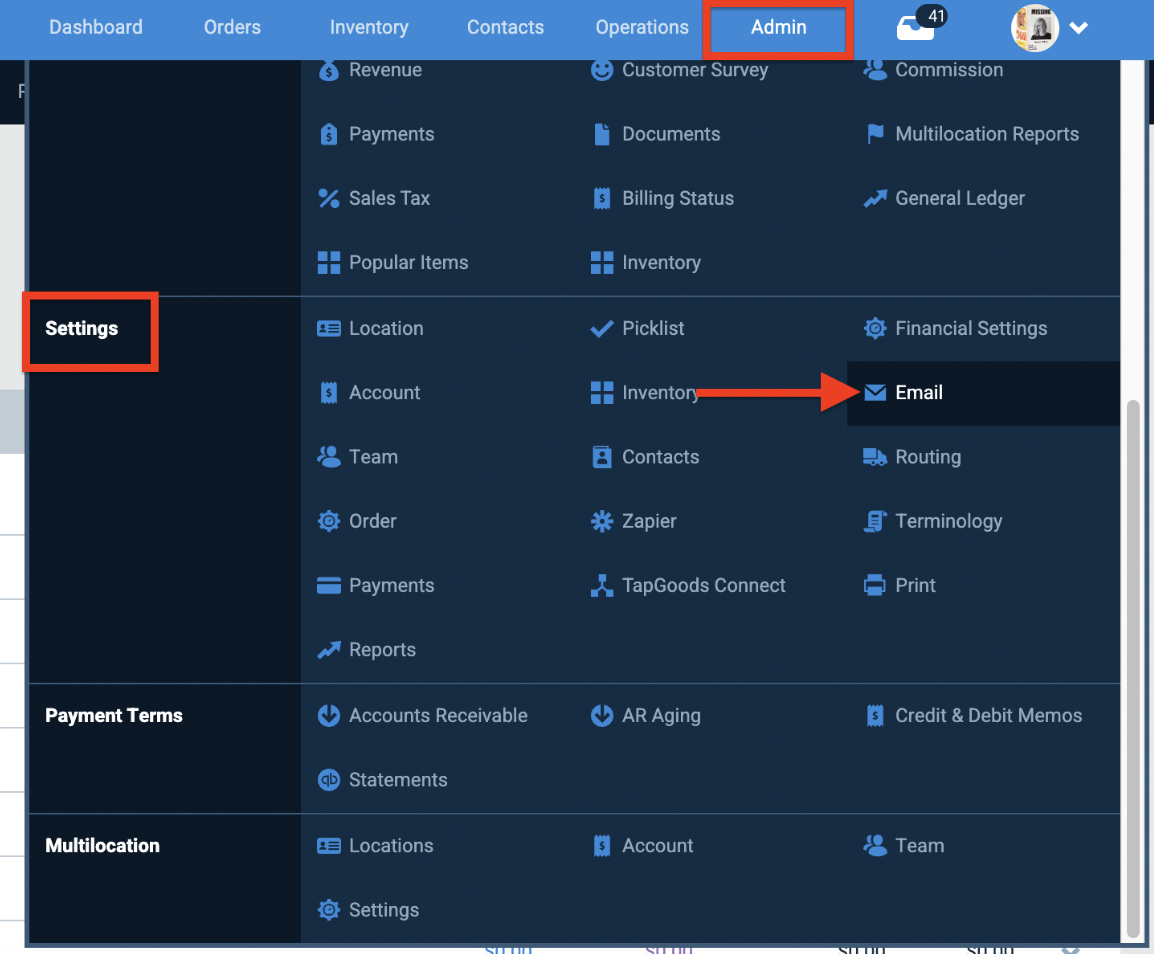Click the Team people icon in Settings
This screenshot has height=954, width=1154.
click(x=328, y=456)
